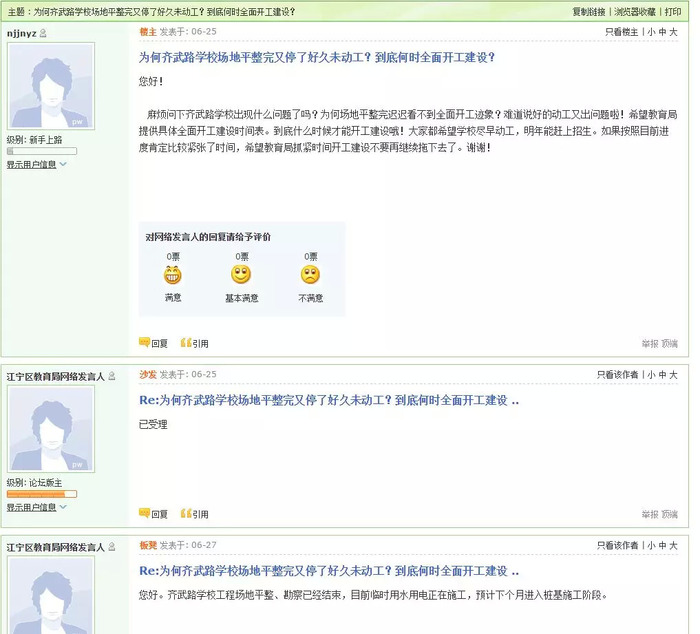Vote with the grinning 满意 smiley face
Image resolution: width=700 pixels, height=634 pixels.
tap(172, 275)
